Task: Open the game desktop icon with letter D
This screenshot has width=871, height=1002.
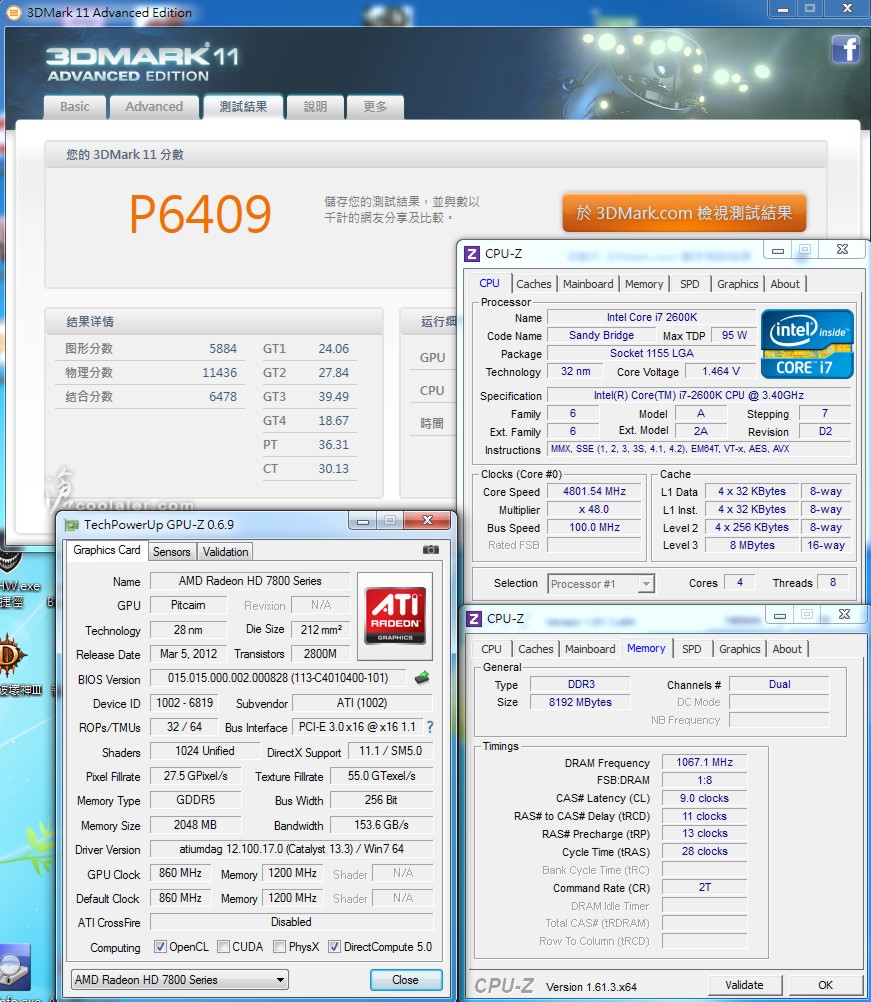Action: pyautogui.click(x=12, y=655)
